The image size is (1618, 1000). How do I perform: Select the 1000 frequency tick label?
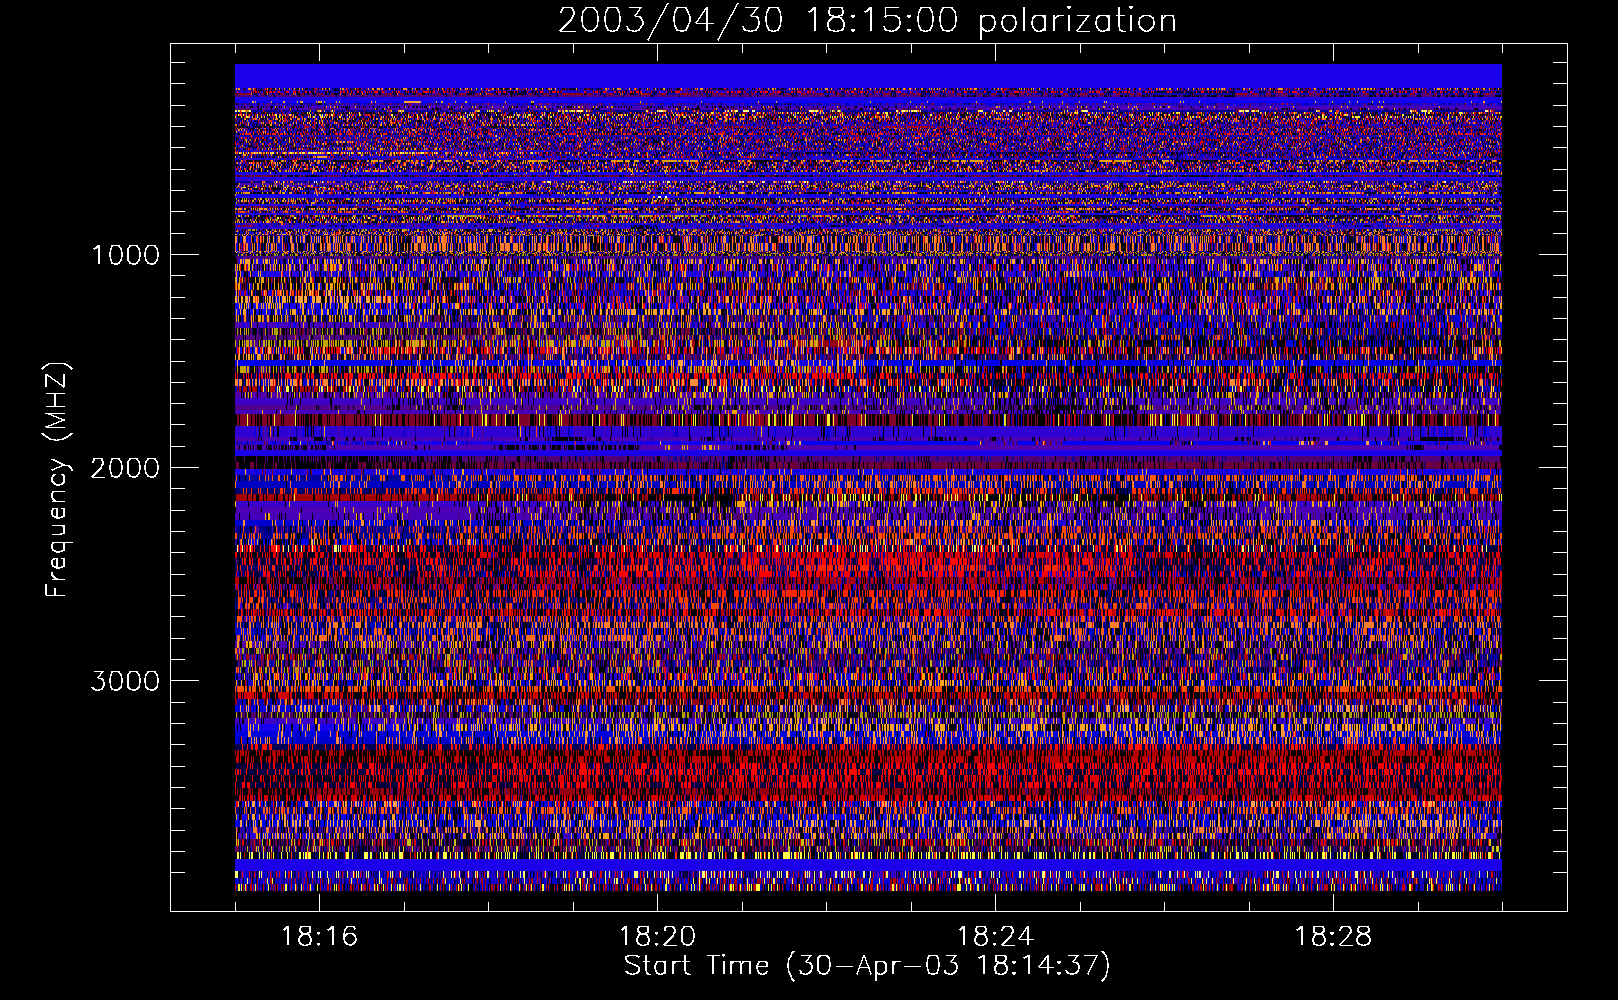pyautogui.click(x=125, y=255)
